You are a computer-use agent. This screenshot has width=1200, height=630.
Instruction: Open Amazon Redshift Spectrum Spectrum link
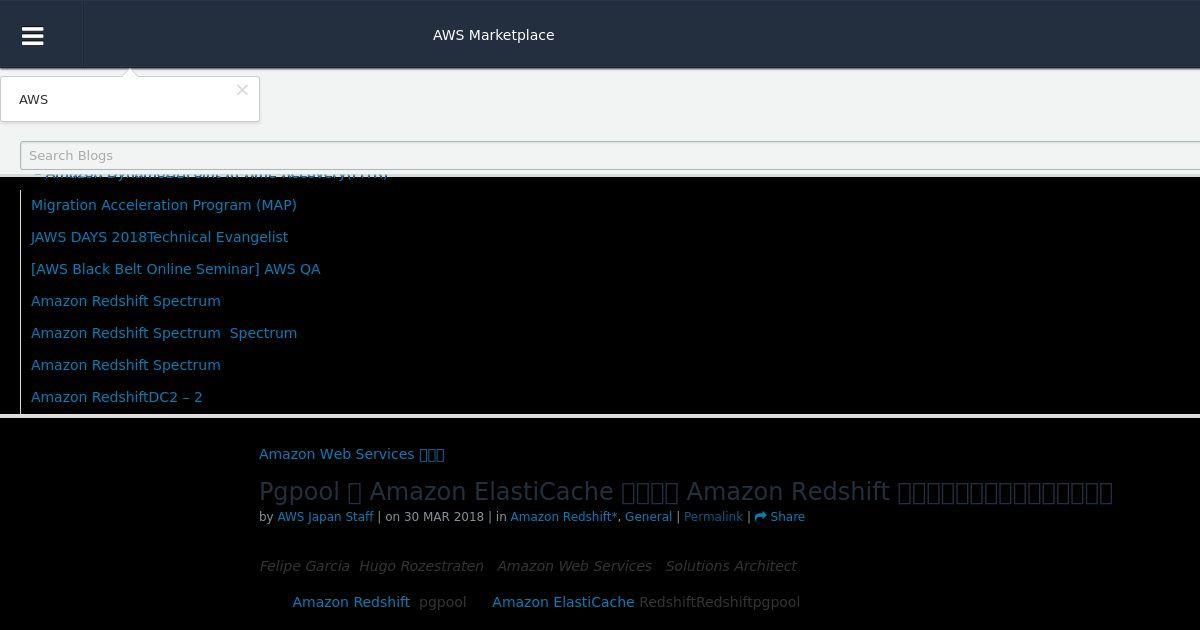point(164,333)
